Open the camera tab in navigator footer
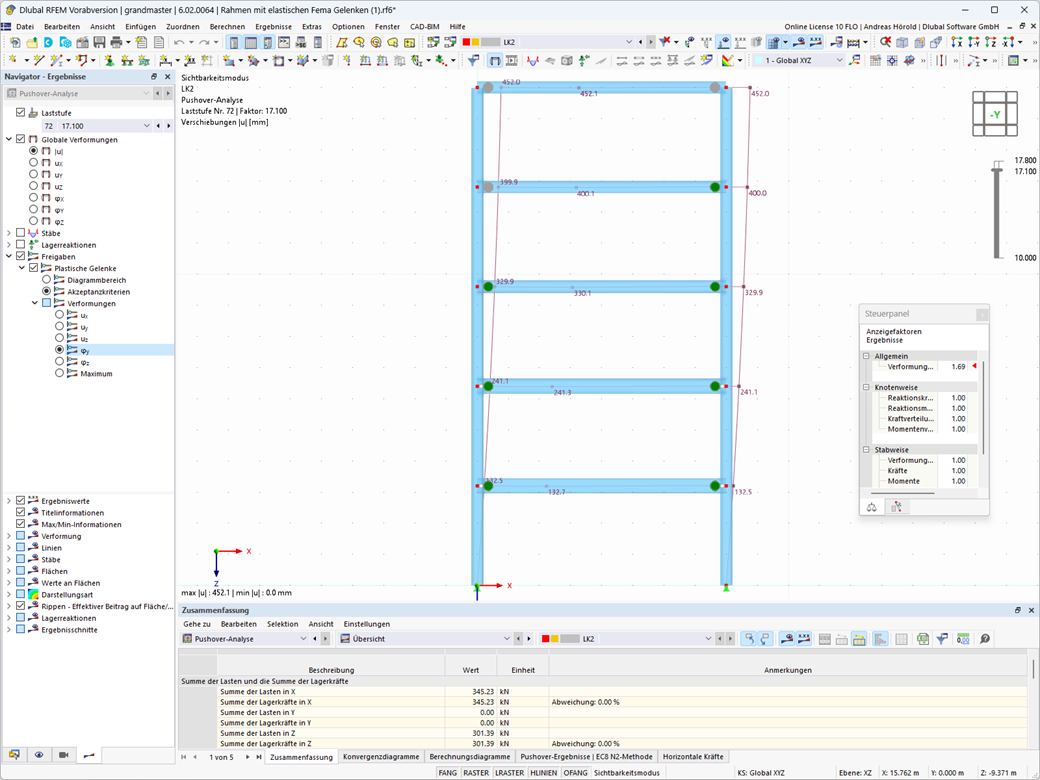 click(x=64, y=755)
